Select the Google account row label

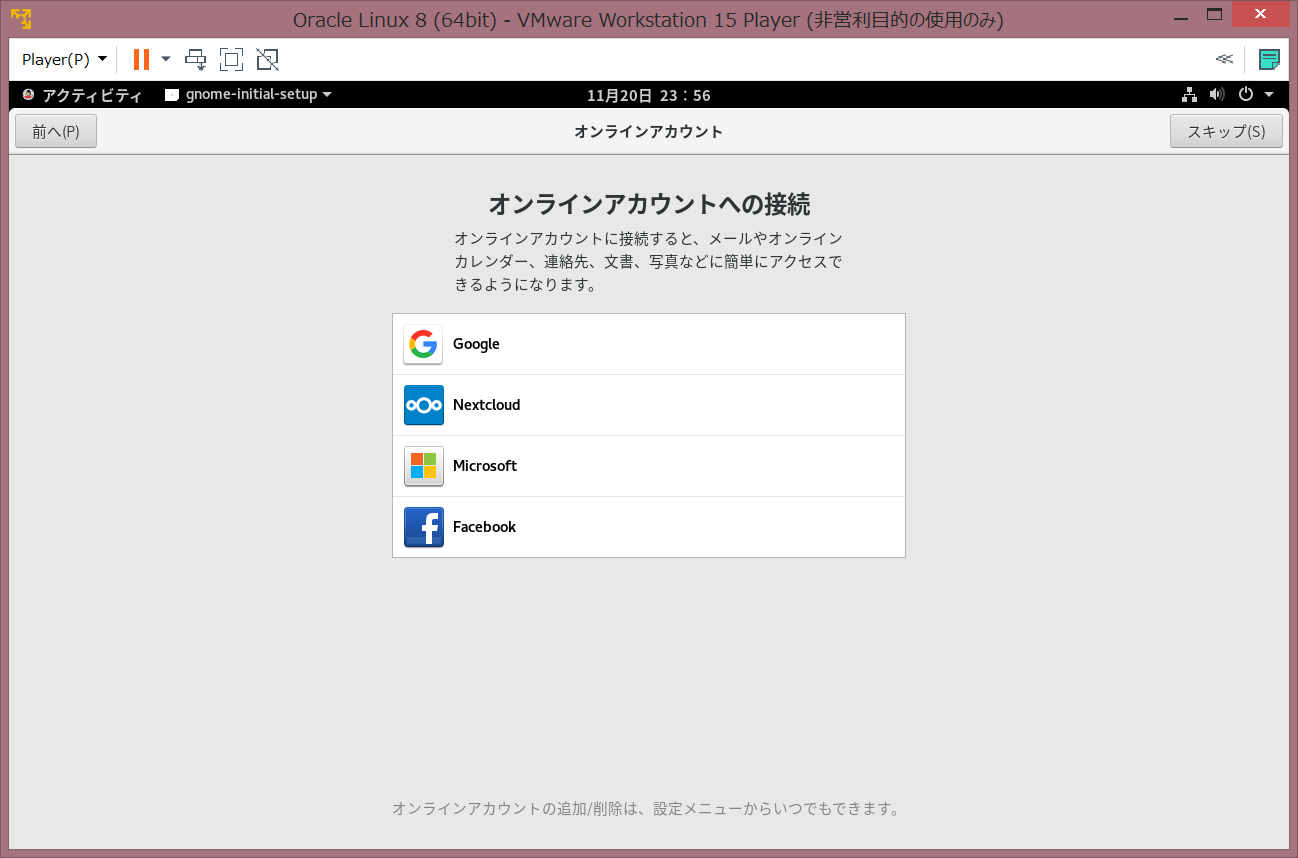(476, 344)
